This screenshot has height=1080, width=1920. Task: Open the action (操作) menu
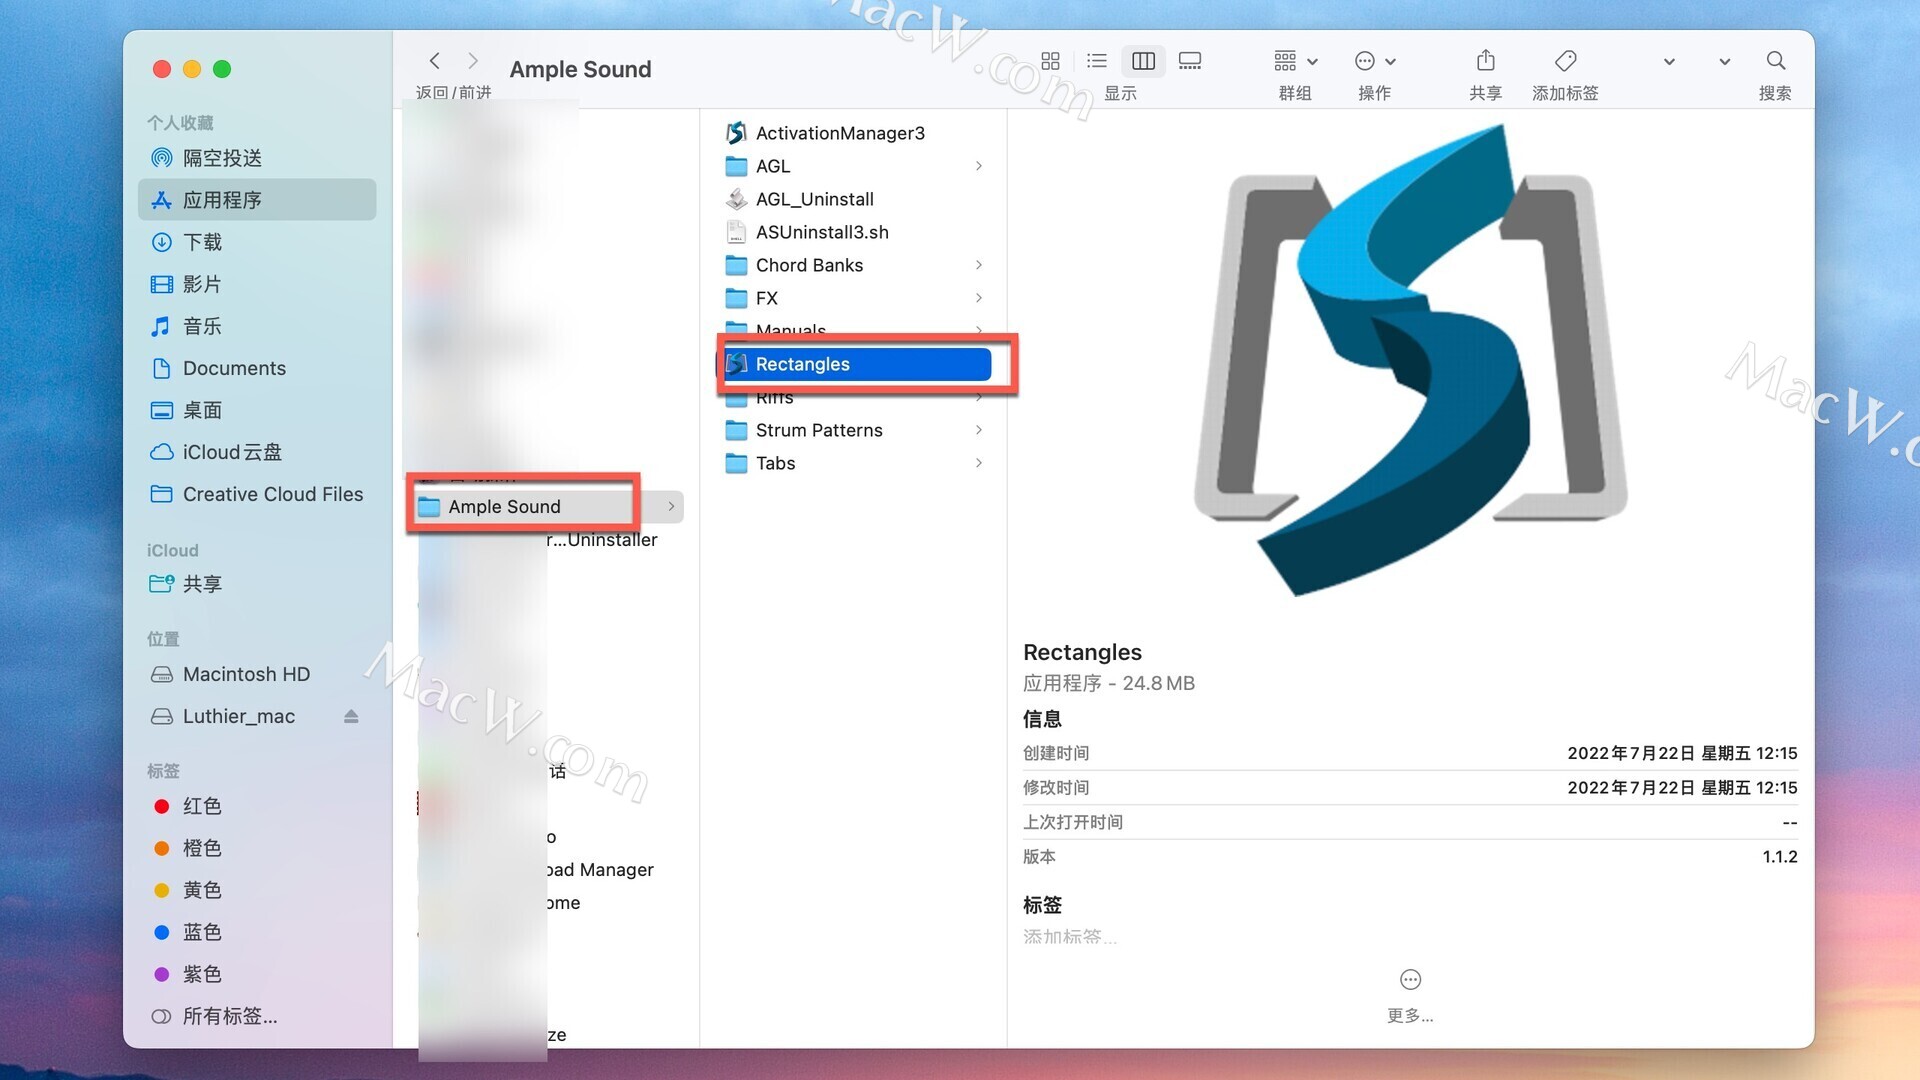(x=1375, y=61)
